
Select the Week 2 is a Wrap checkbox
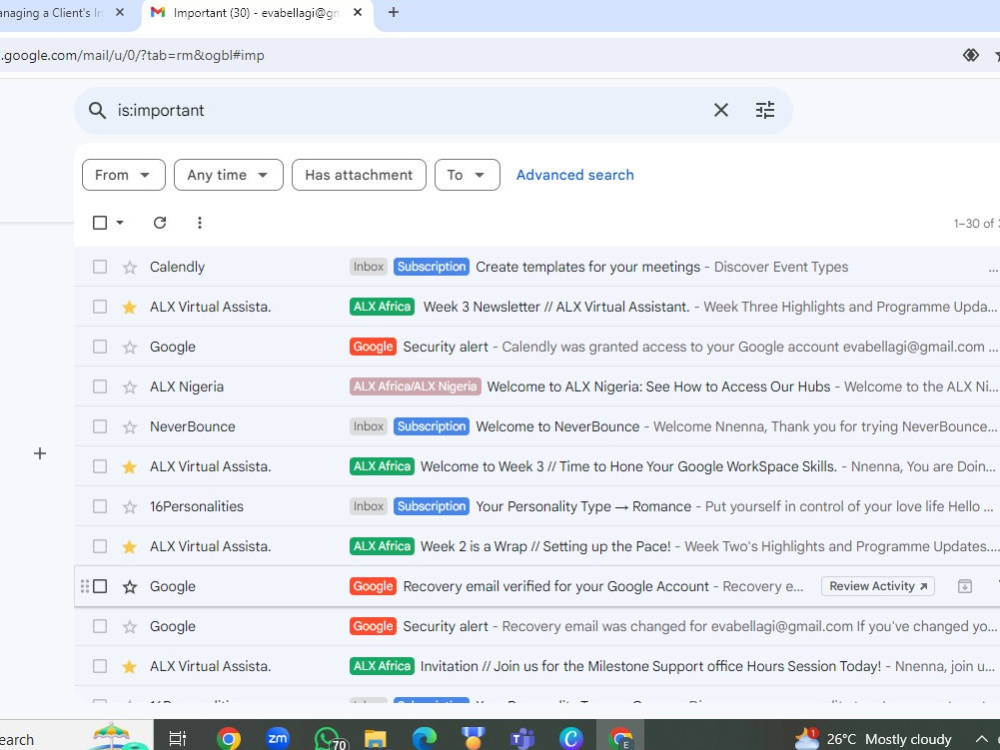click(99, 546)
